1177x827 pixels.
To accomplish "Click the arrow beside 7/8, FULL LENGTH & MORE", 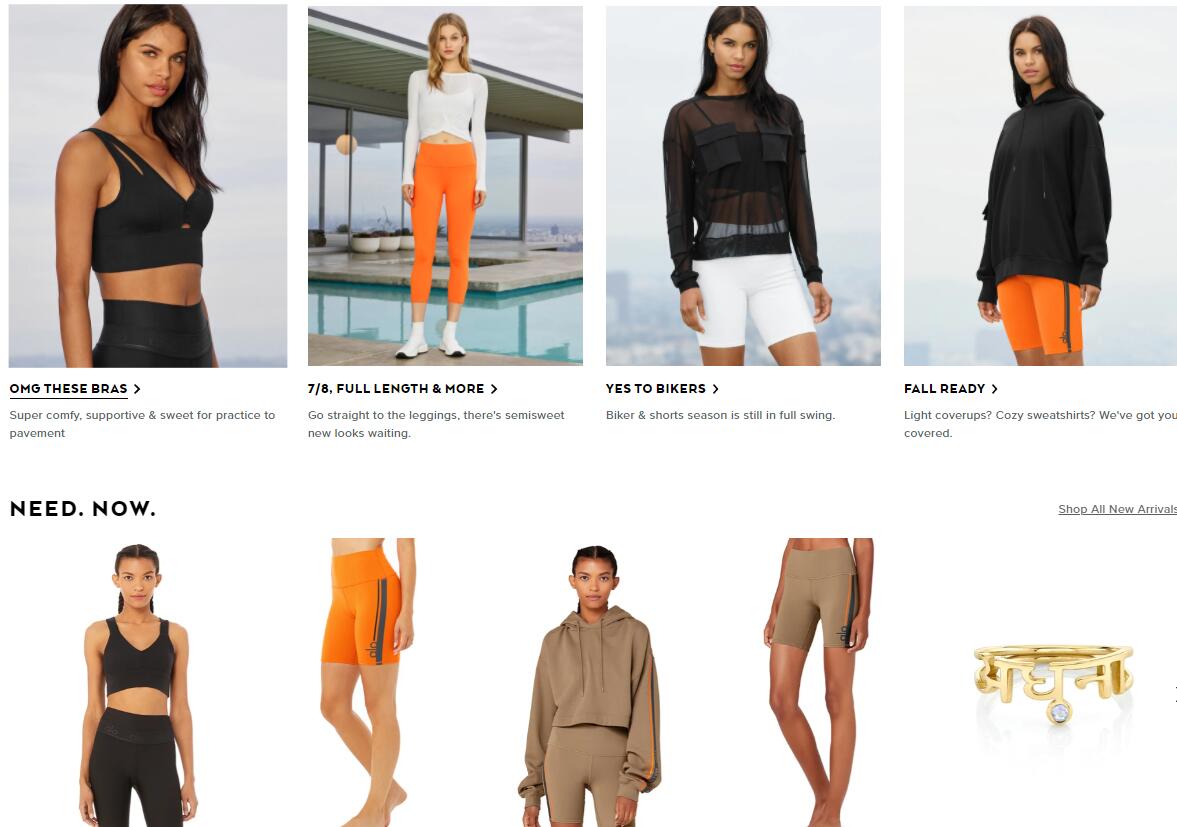I will (x=494, y=389).
